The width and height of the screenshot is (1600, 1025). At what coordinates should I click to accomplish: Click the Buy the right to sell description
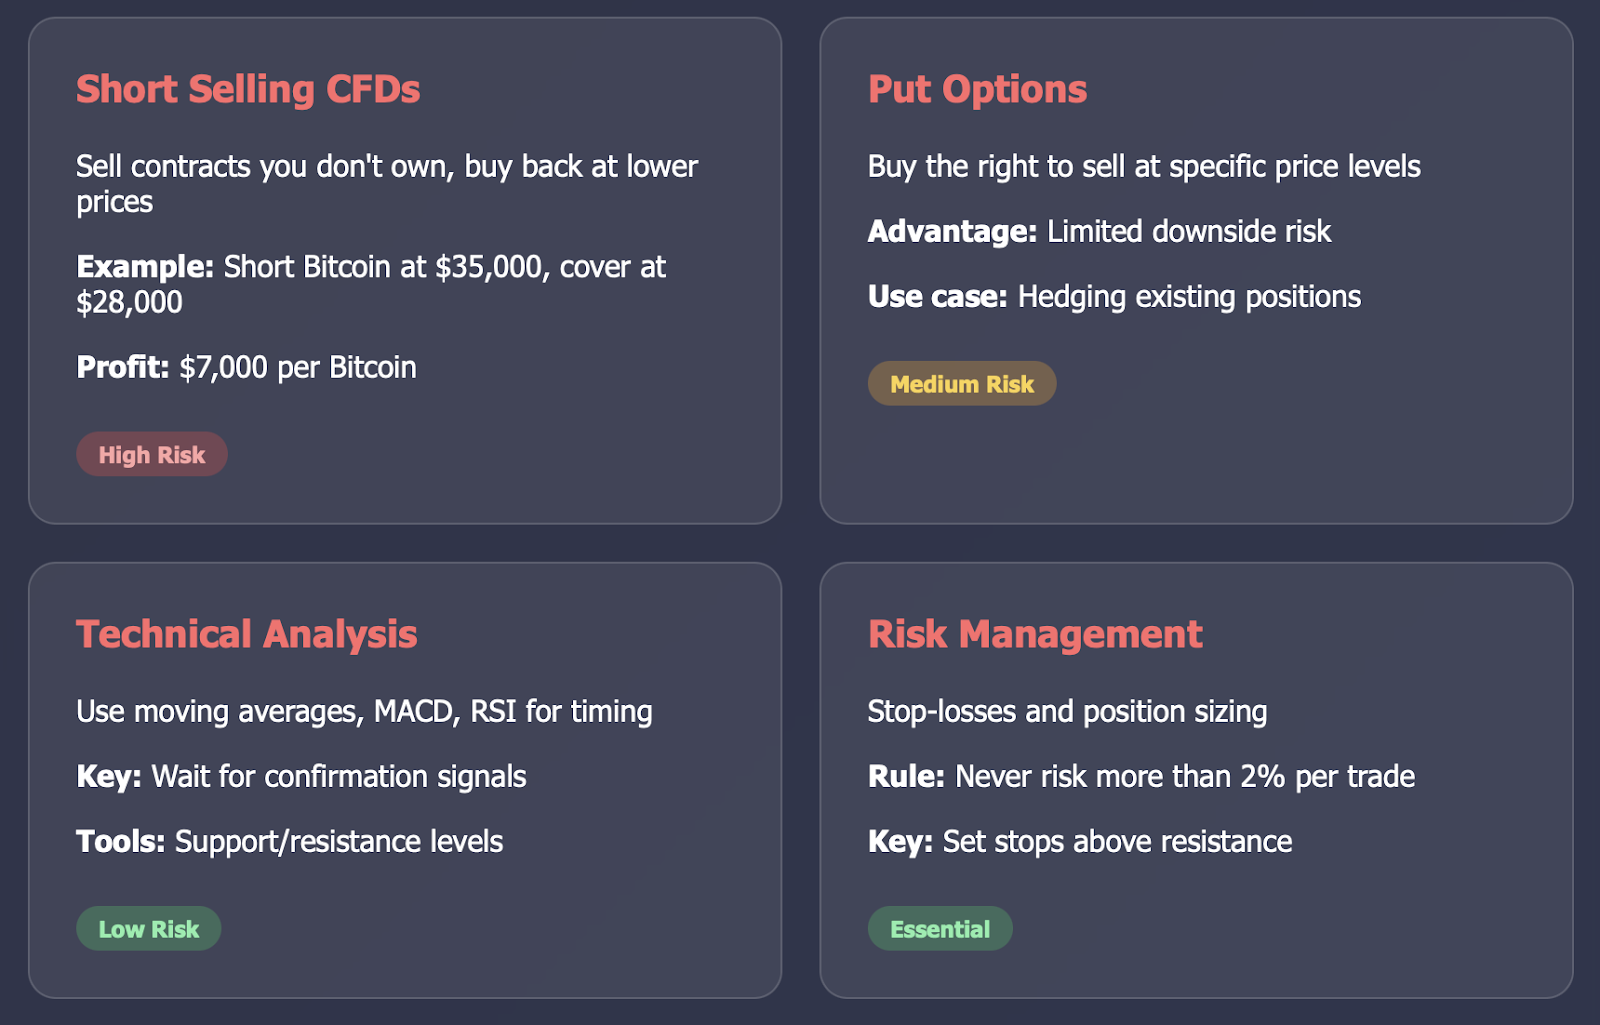click(x=1144, y=166)
